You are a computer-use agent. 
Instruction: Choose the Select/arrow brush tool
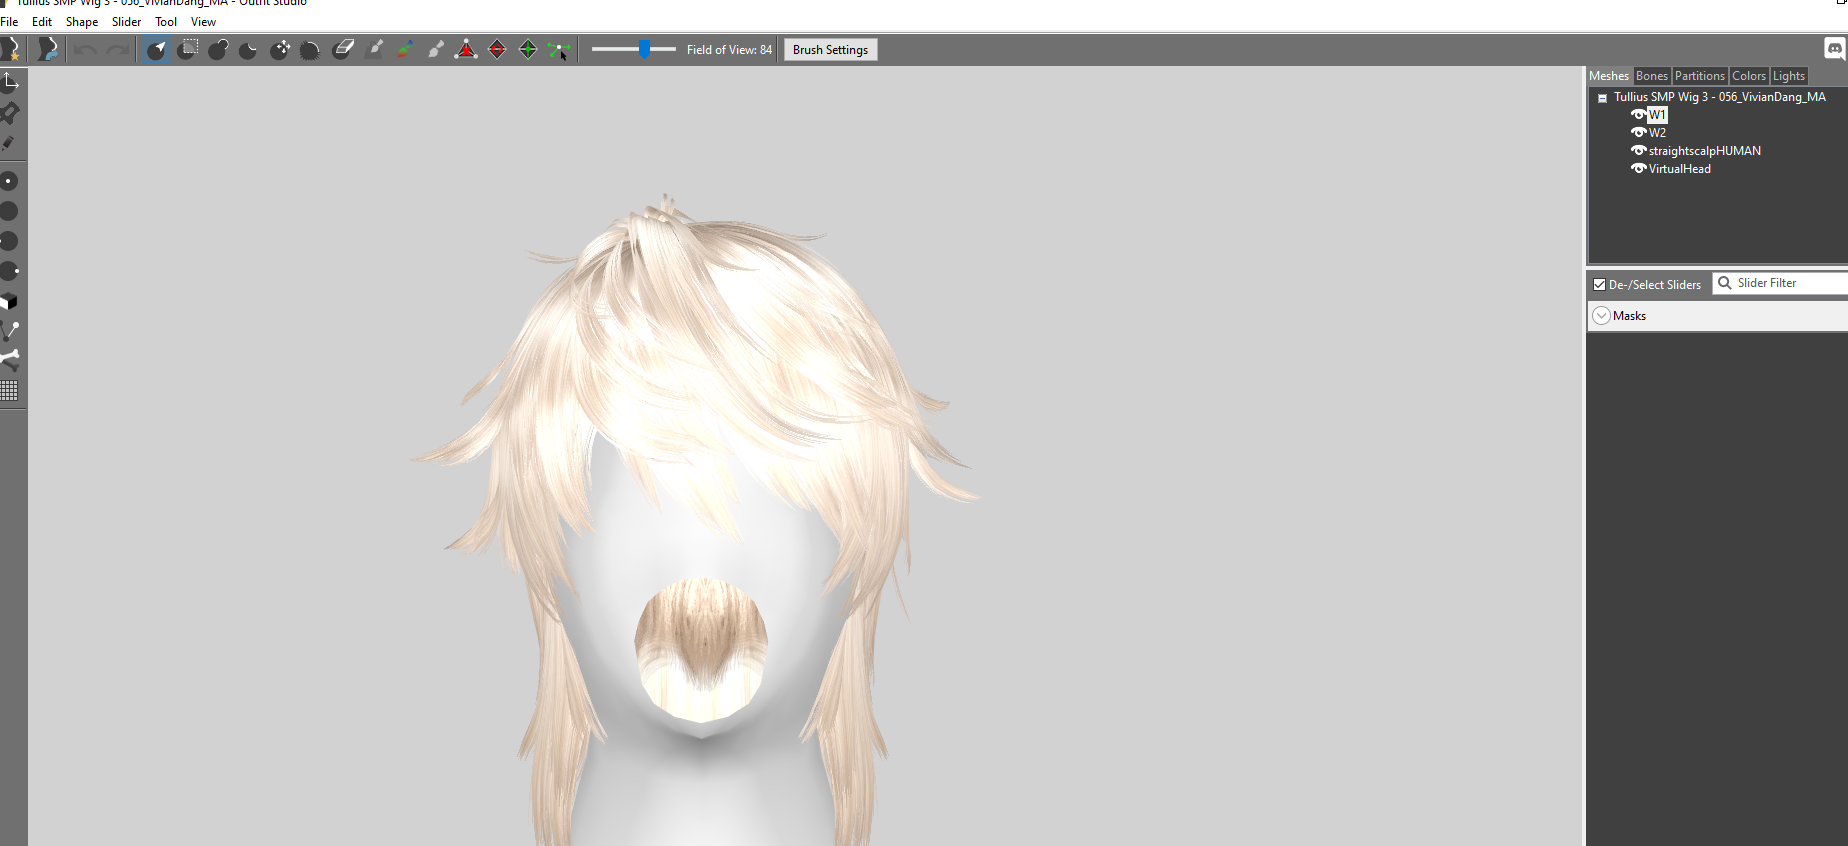156,49
